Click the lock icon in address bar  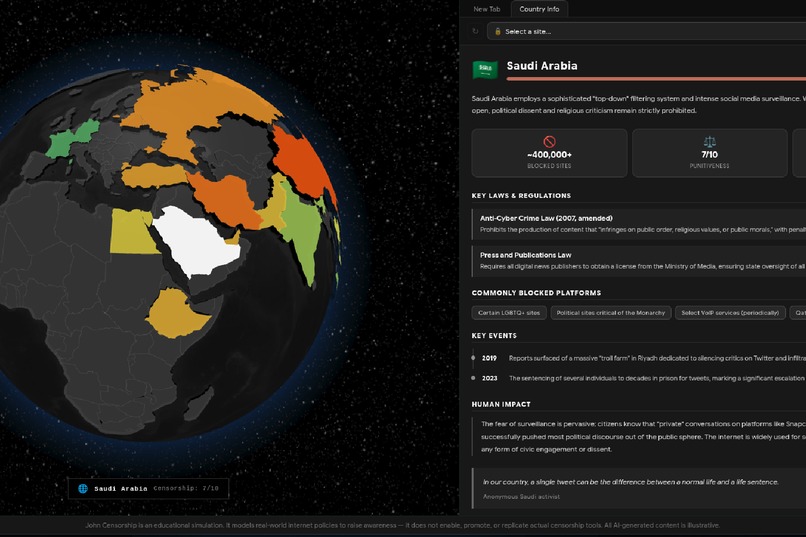click(497, 31)
